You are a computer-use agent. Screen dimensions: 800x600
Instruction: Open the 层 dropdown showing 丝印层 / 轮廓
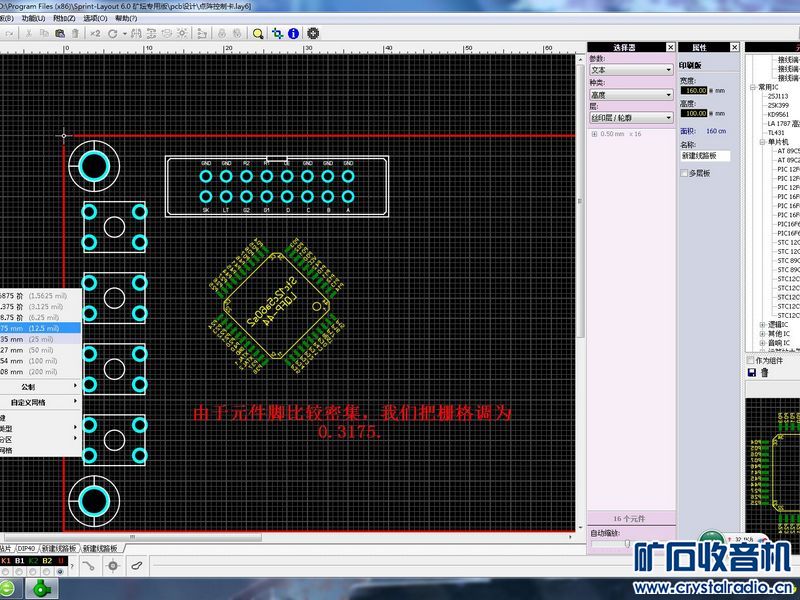point(630,118)
